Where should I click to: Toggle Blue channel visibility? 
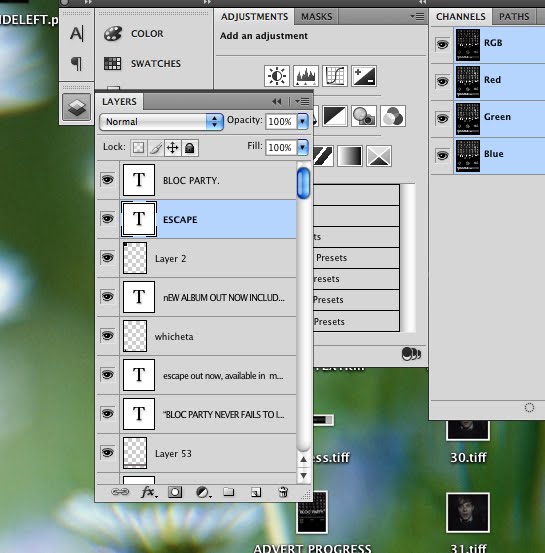442,156
